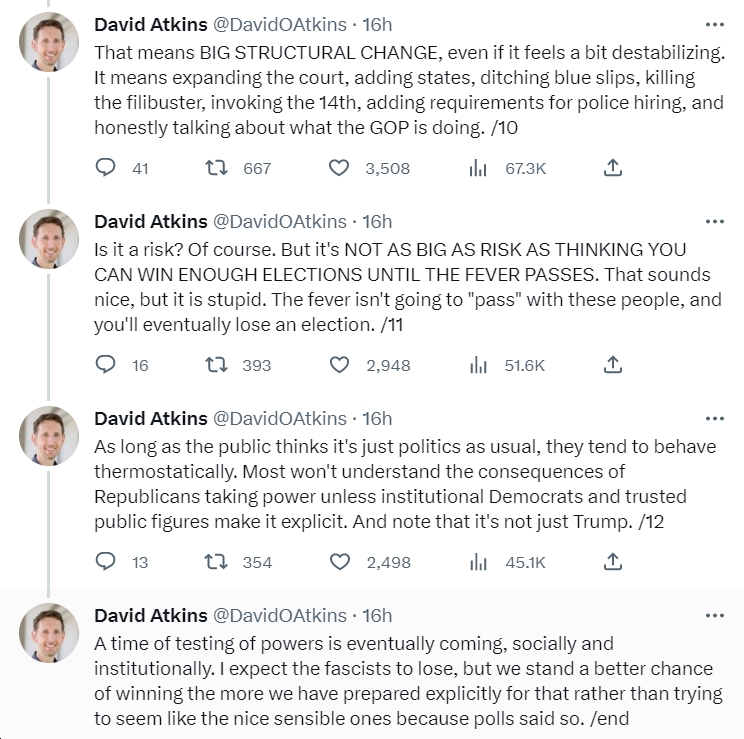
Task: Reply to the /11 tweet with 16 replies
Action: [105, 365]
